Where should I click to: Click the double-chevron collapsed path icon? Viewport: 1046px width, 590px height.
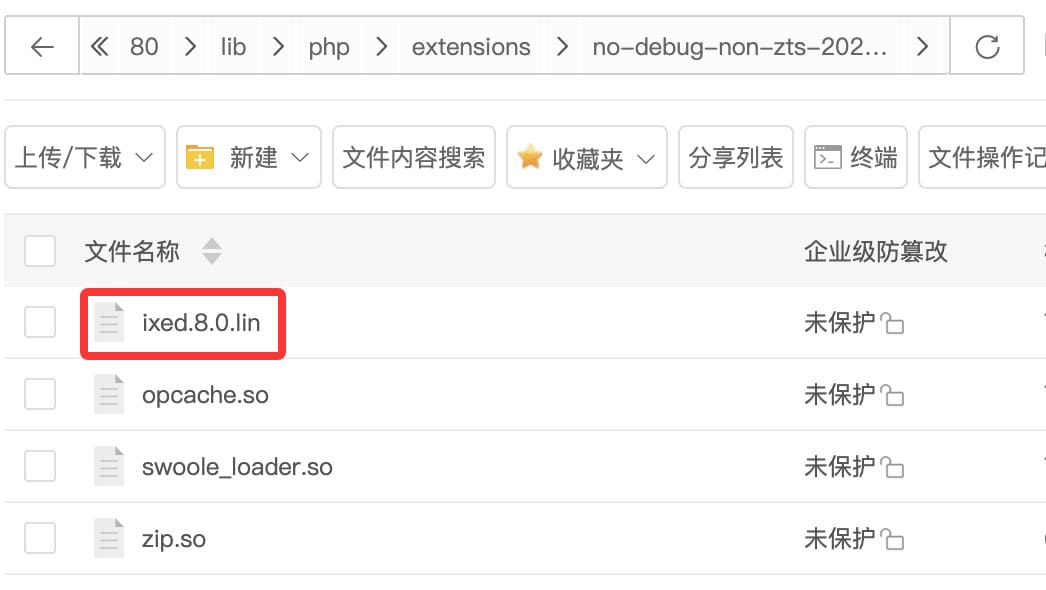tap(99, 47)
